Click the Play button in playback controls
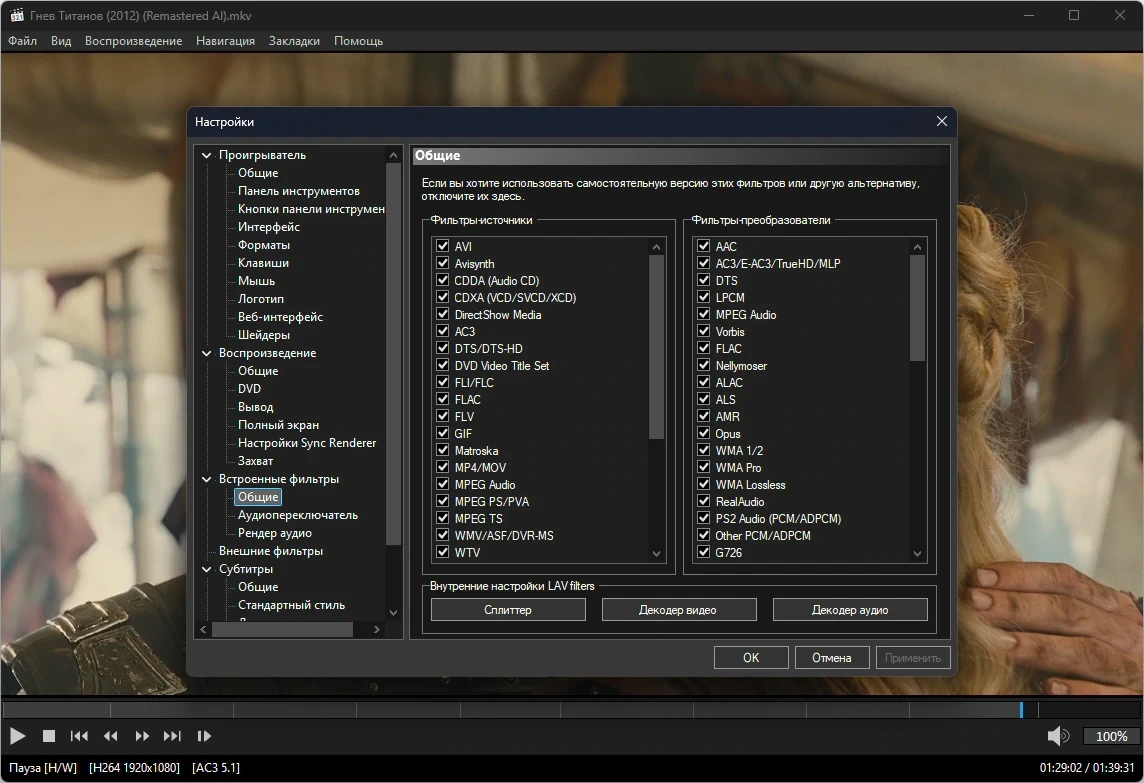 coord(18,736)
